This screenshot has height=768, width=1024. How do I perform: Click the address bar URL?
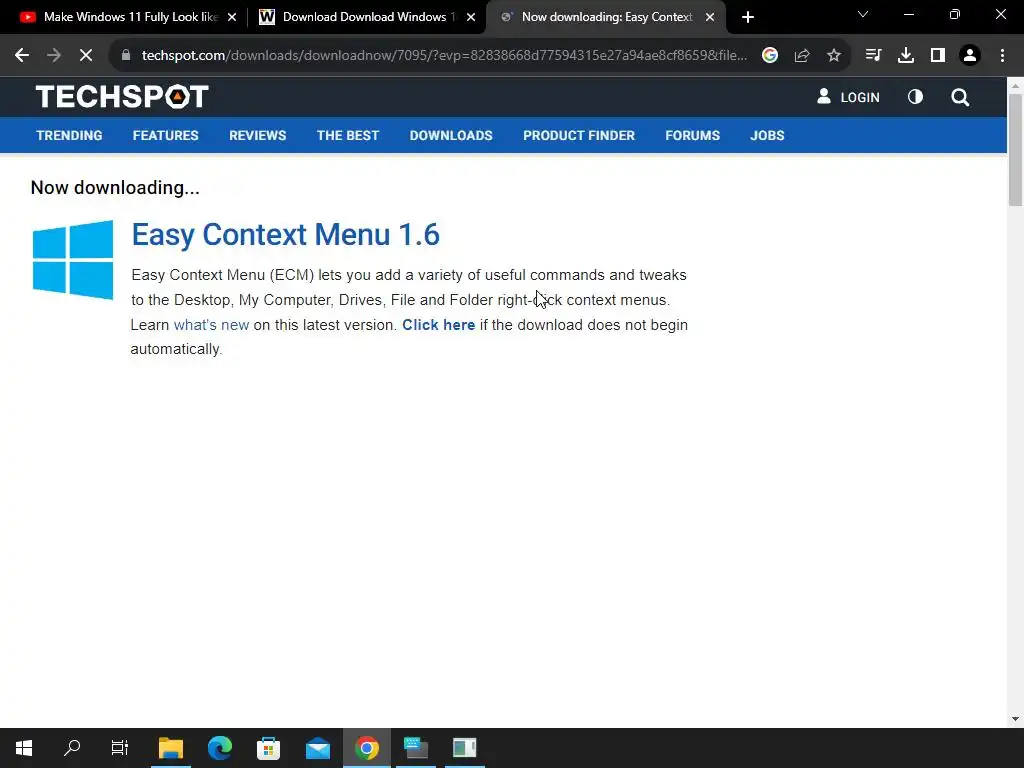click(444, 56)
